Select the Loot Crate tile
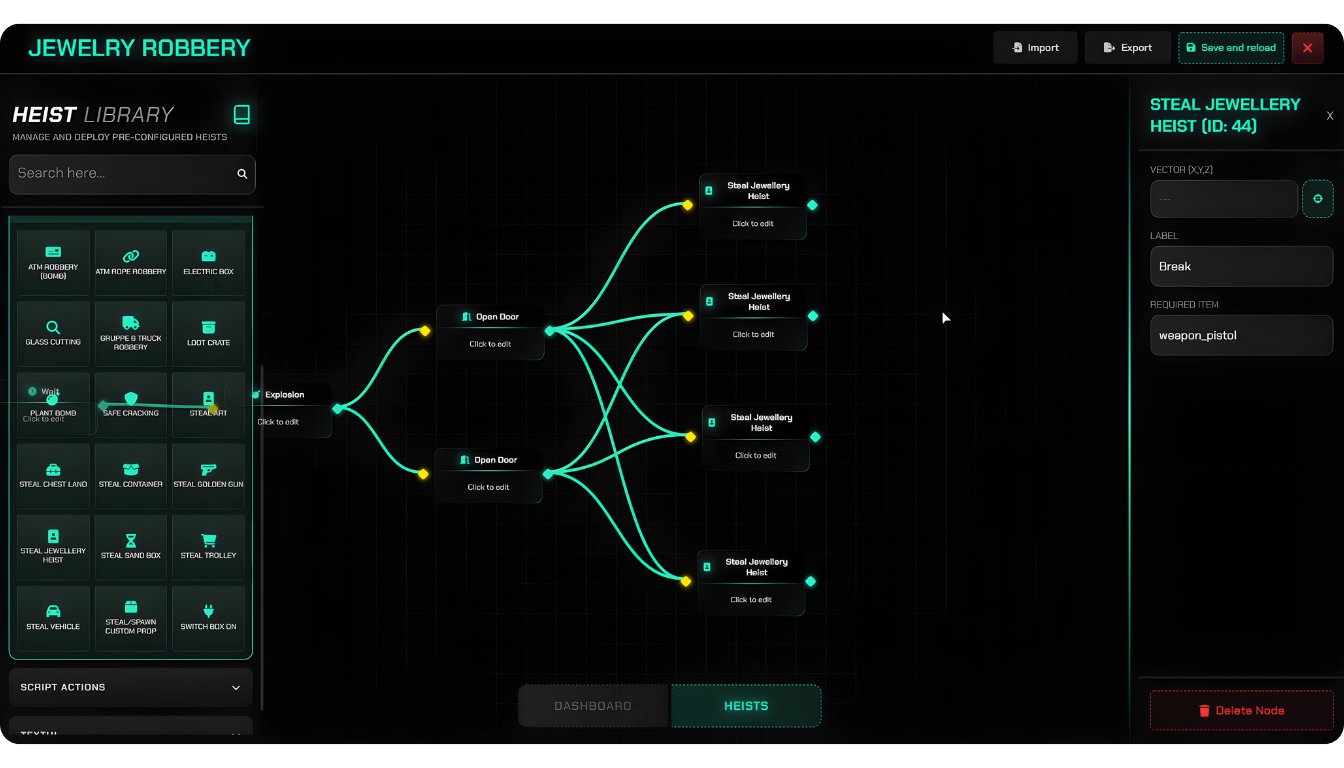 click(208, 333)
